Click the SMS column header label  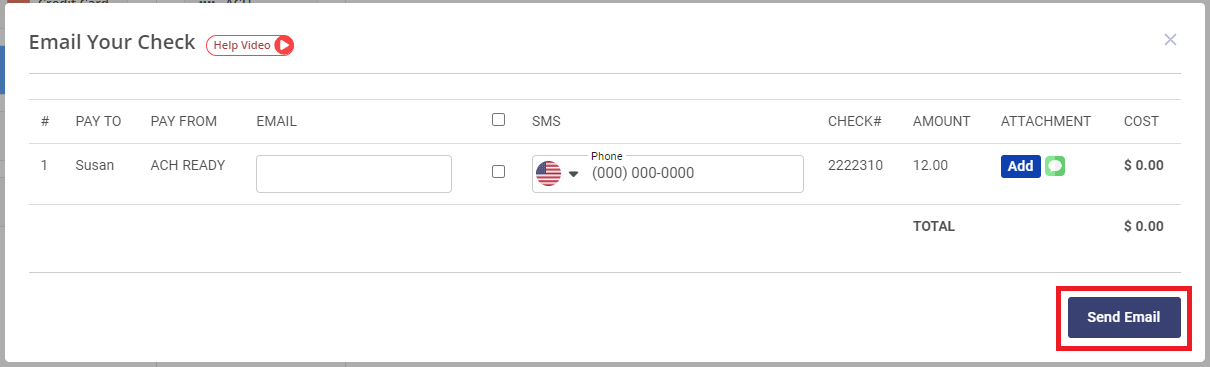(546, 121)
